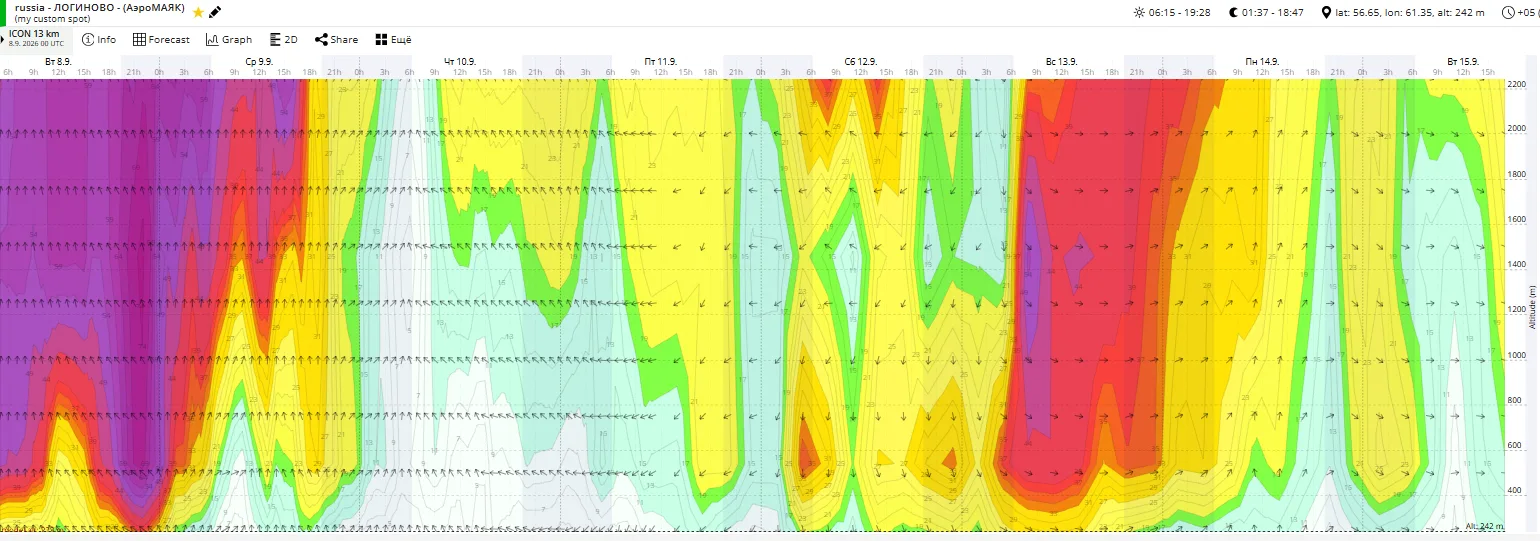The height and width of the screenshot is (541, 1540).
Task: Click the (my custom spot) subtitle
Action: pos(52,19)
